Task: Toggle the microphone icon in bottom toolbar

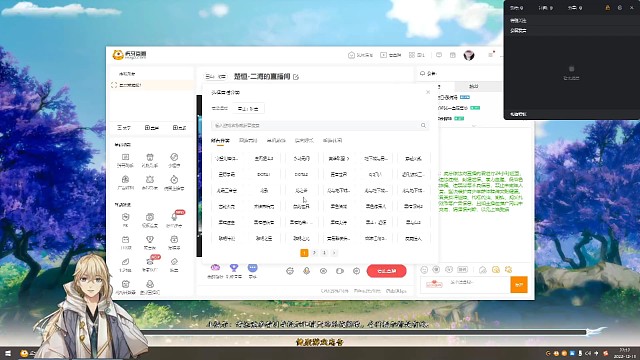Action: click(307, 271)
